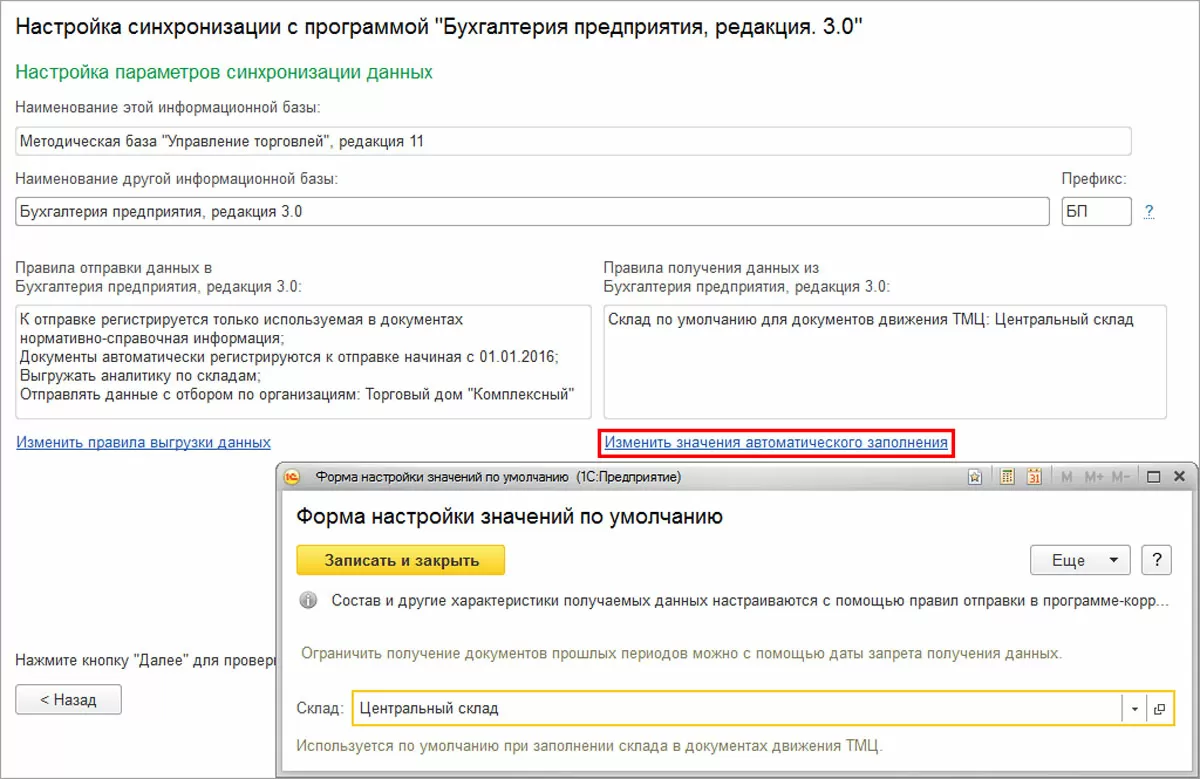This screenshot has width=1200, height=779.
Task: Click the Склад label in dialog
Action: coord(321,708)
